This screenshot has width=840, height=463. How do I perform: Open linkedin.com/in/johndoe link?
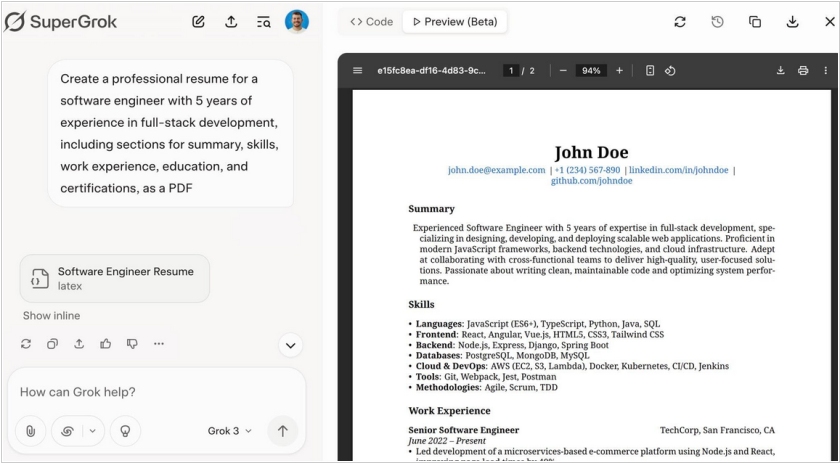click(679, 170)
